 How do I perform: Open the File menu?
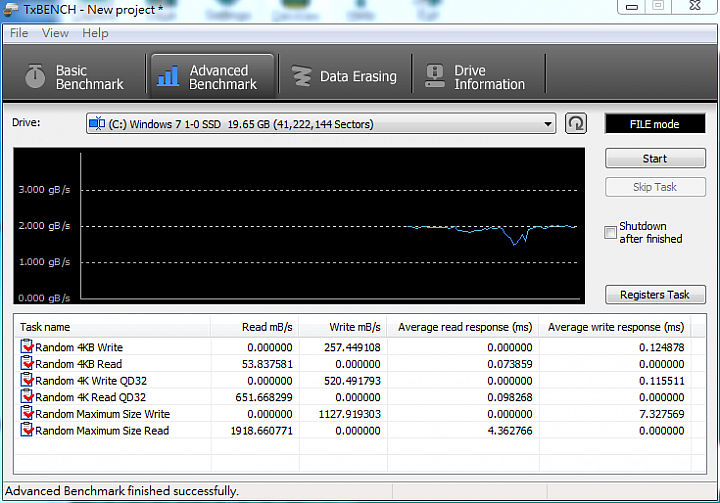click(19, 33)
